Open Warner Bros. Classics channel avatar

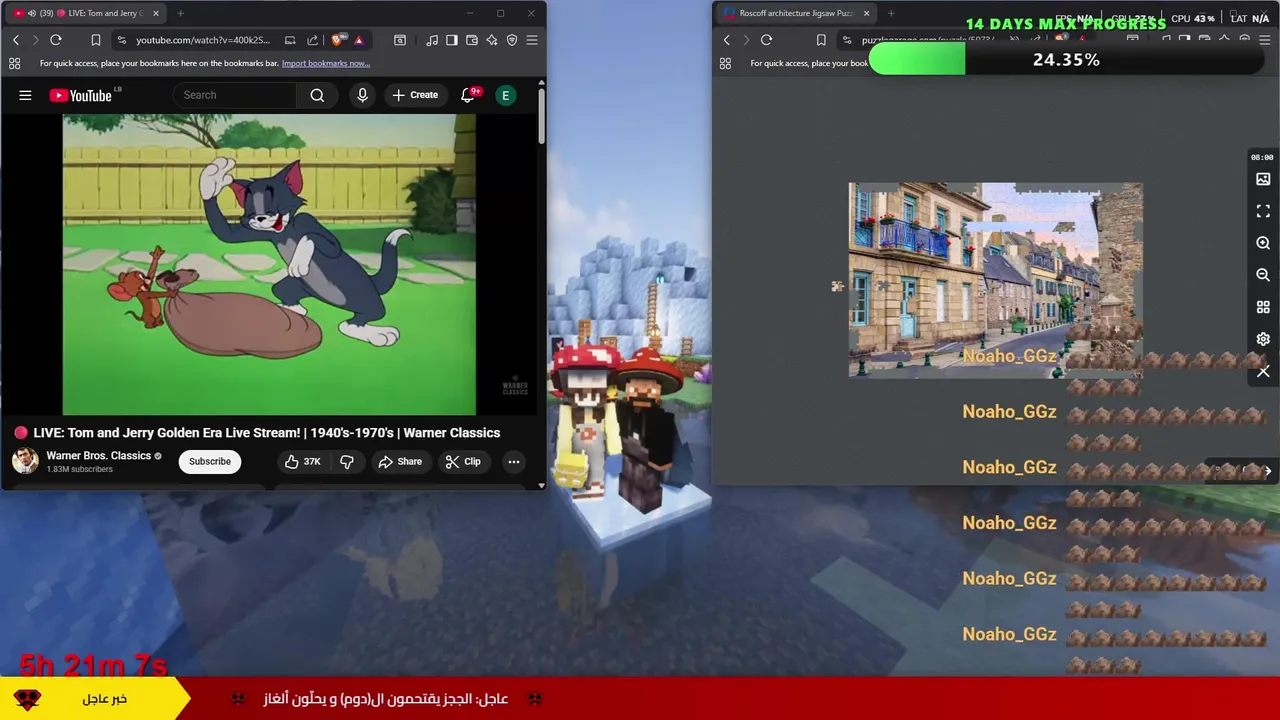pos(25,461)
